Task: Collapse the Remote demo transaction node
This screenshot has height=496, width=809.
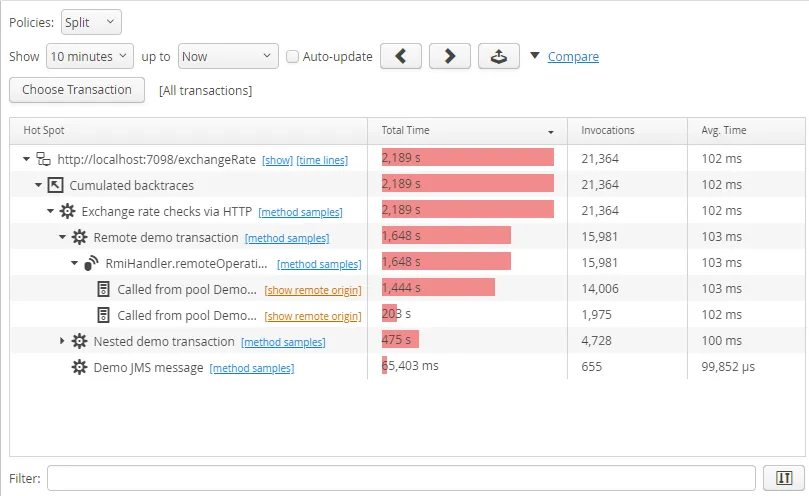Action: (x=62, y=237)
